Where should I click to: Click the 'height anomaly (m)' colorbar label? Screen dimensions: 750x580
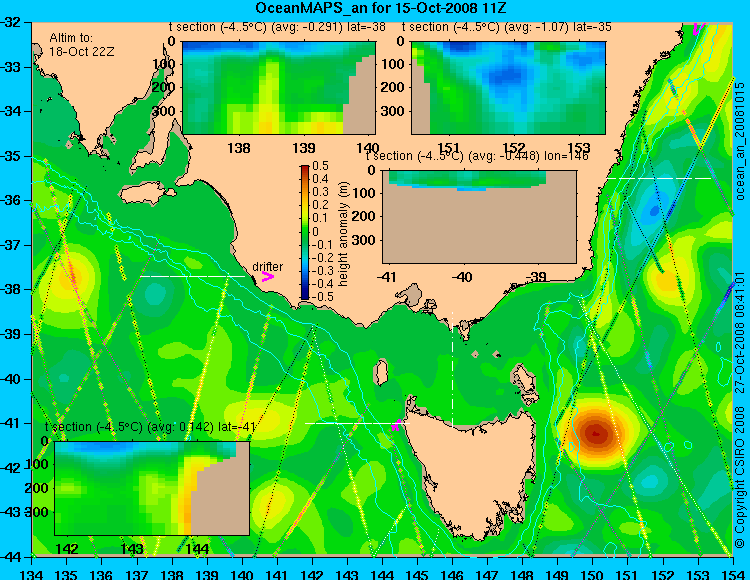pyautogui.click(x=343, y=234)
